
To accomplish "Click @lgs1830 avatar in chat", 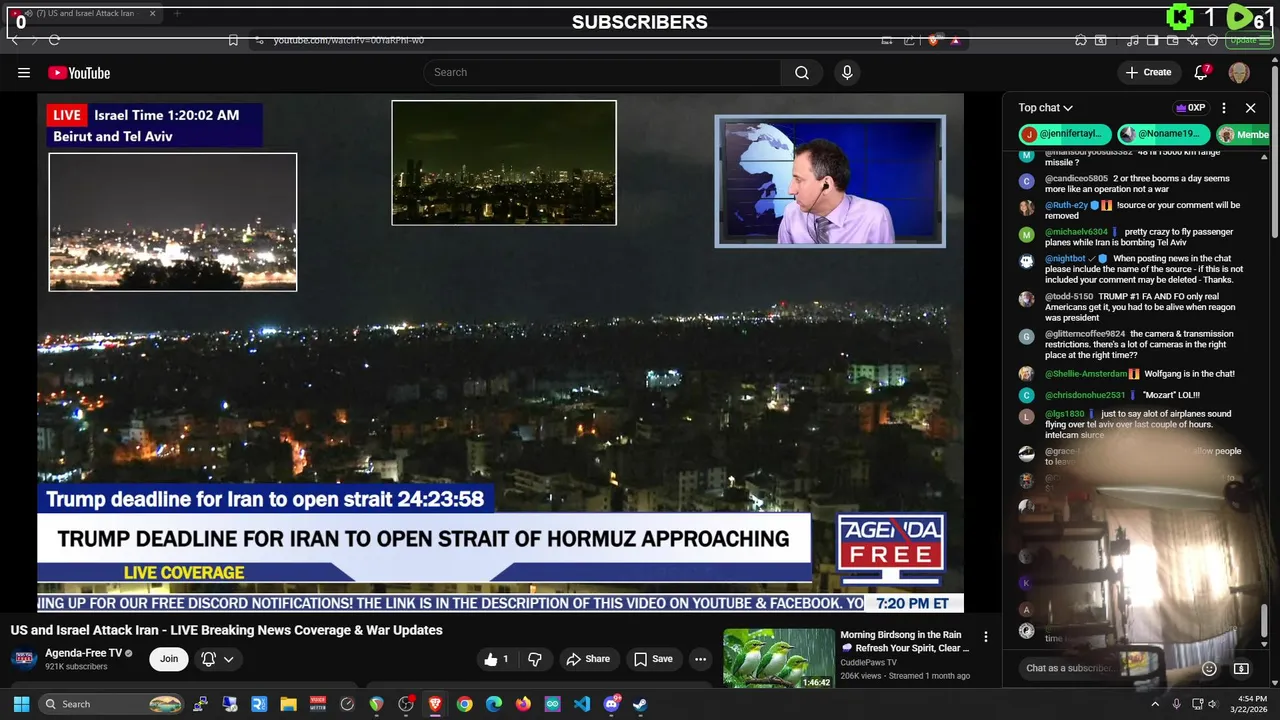I will 1026,417.
